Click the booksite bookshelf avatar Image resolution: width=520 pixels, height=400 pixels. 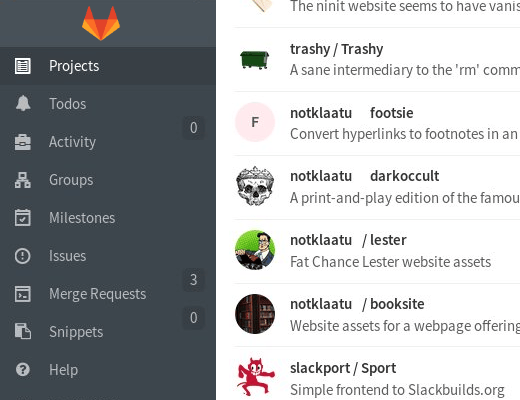click(255, 314)
